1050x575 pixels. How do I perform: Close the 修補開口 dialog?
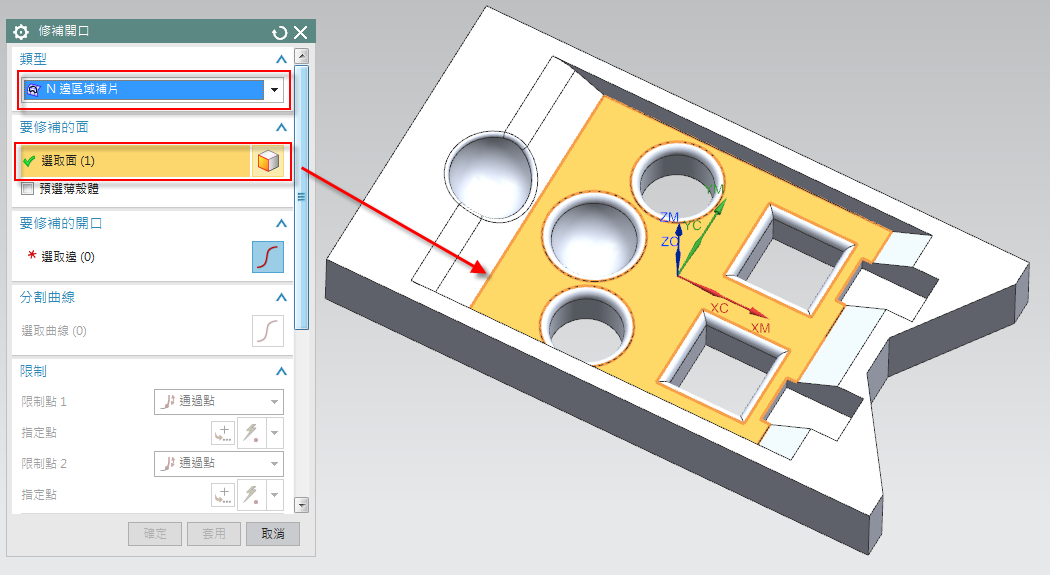[301, 32]
